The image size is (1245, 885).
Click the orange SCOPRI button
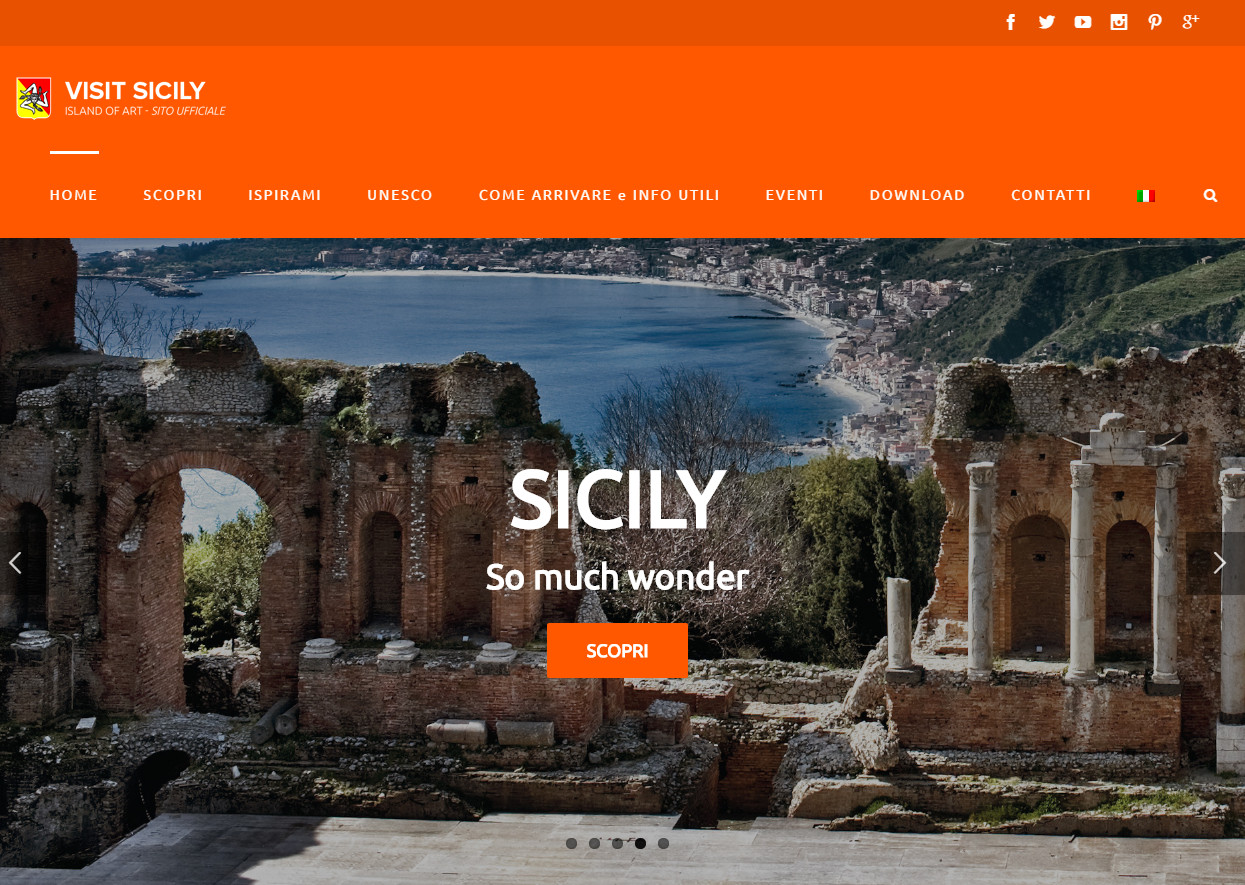[x=617, y=651]
